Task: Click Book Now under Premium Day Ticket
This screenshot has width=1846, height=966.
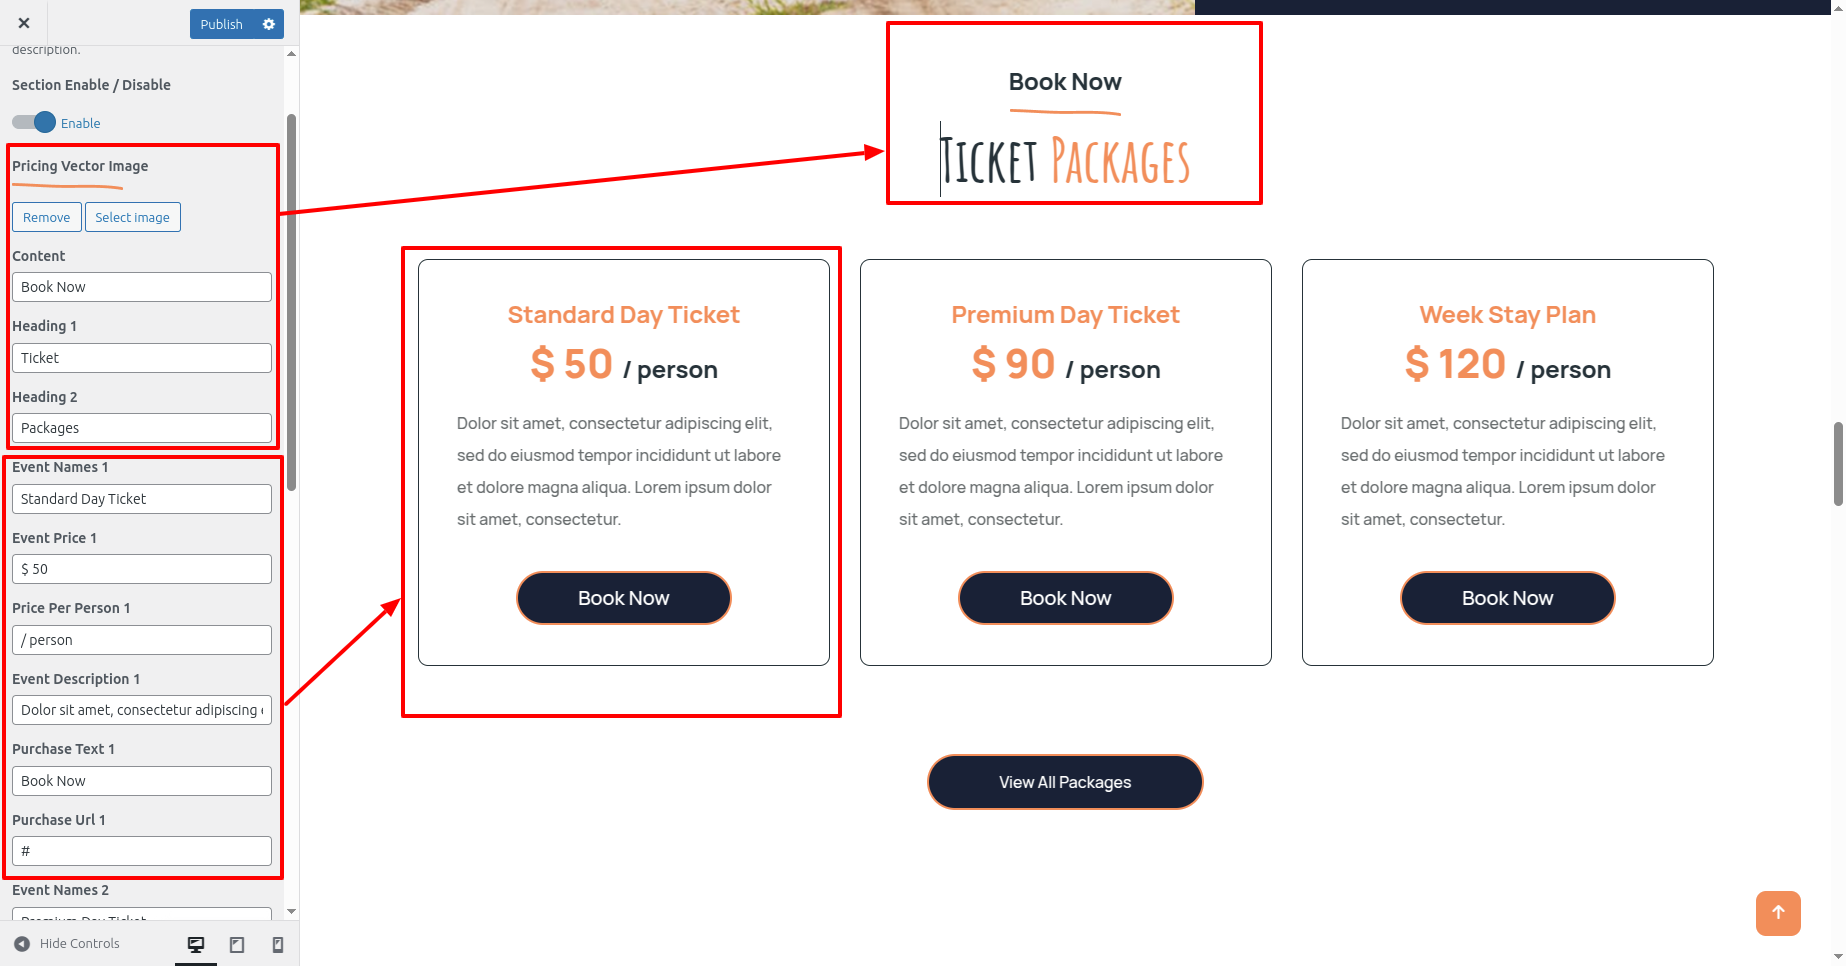Action: pyautogui.click(x=1066, y=598)
